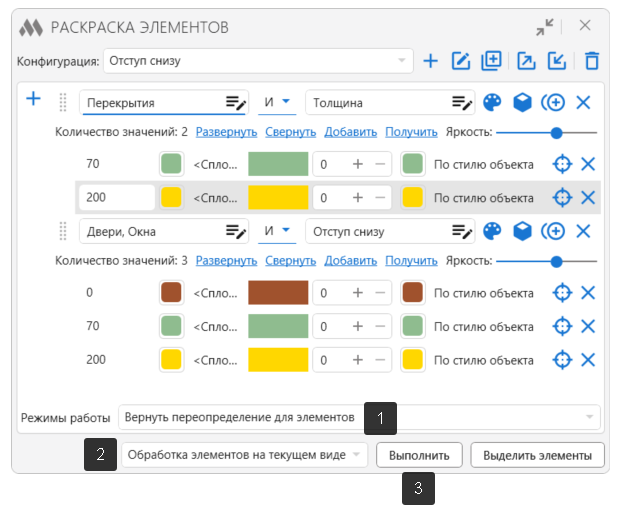This screenshot has height=505, width=619.
Task: Adjust Яркость slider for Двери, Окна
Action: [556, 261]
